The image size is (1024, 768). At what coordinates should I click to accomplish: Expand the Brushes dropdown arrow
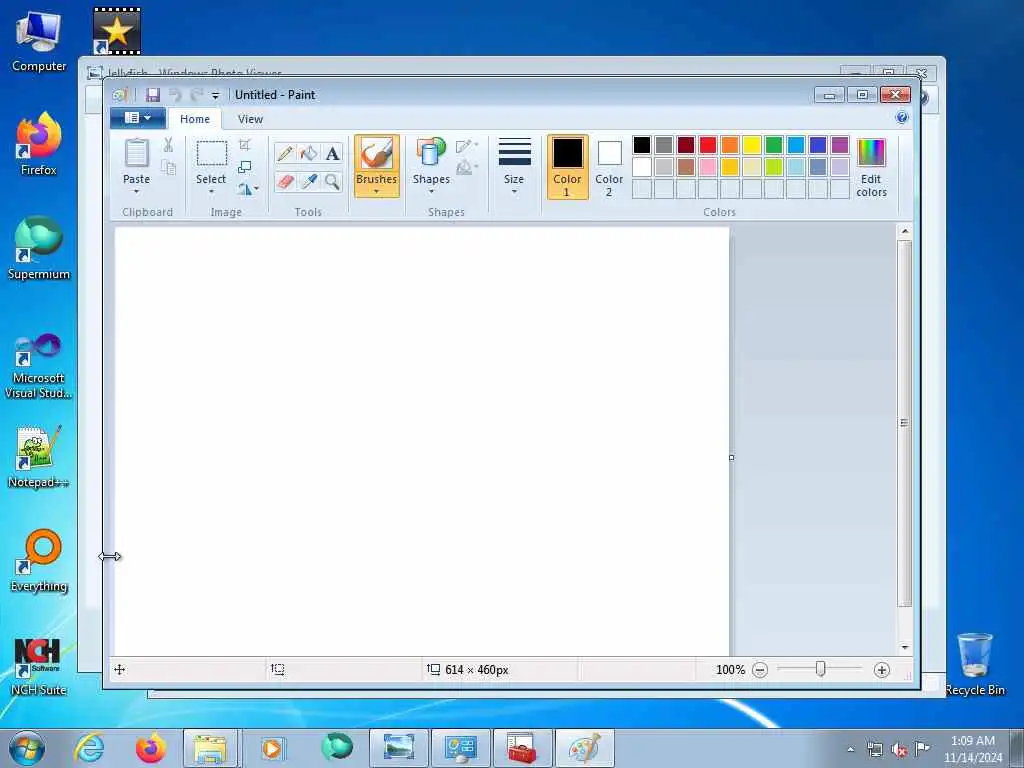coord(377,191)
